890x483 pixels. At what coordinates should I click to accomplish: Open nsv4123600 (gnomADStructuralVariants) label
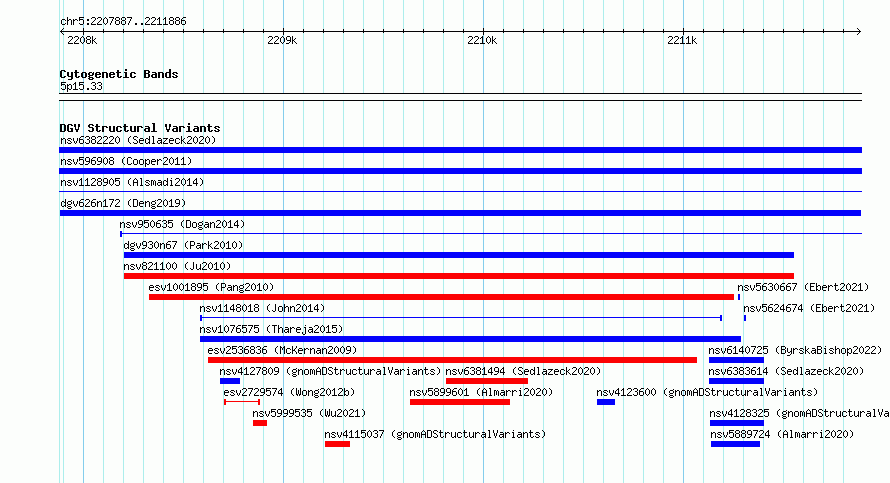pos(707,392)
